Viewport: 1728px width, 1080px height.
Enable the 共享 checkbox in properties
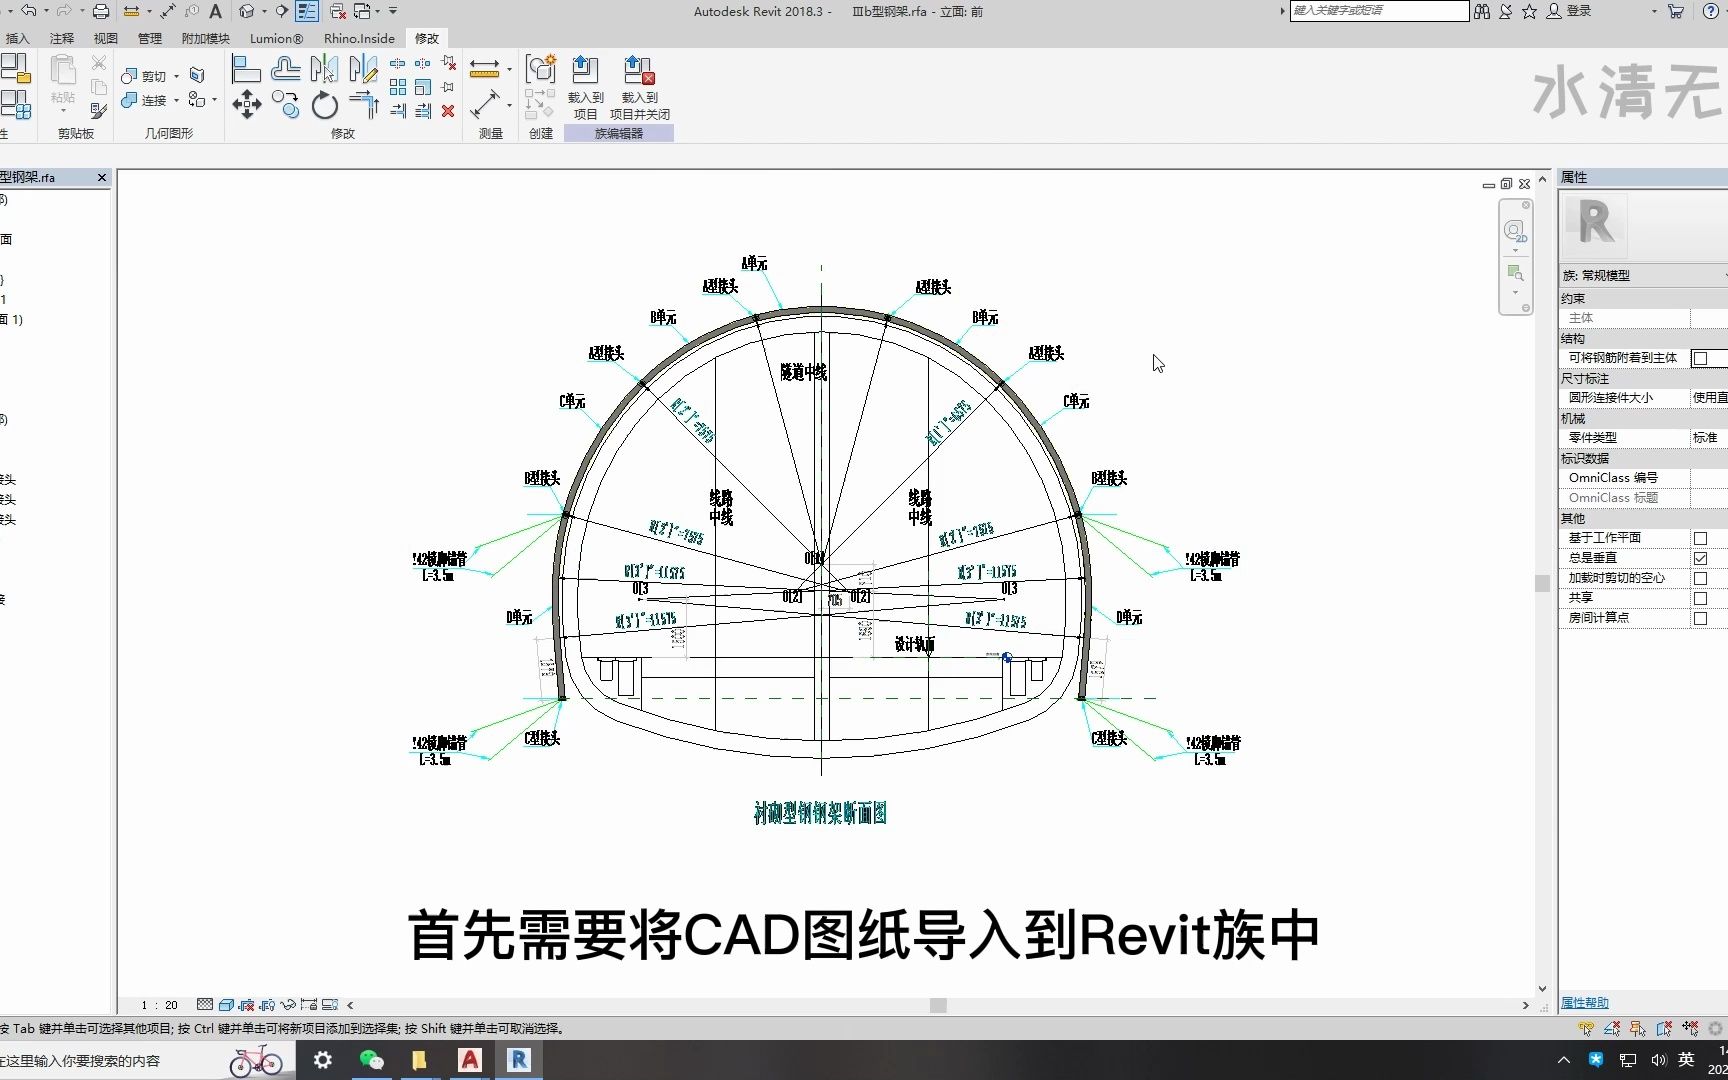click(x=1701, y=598)
